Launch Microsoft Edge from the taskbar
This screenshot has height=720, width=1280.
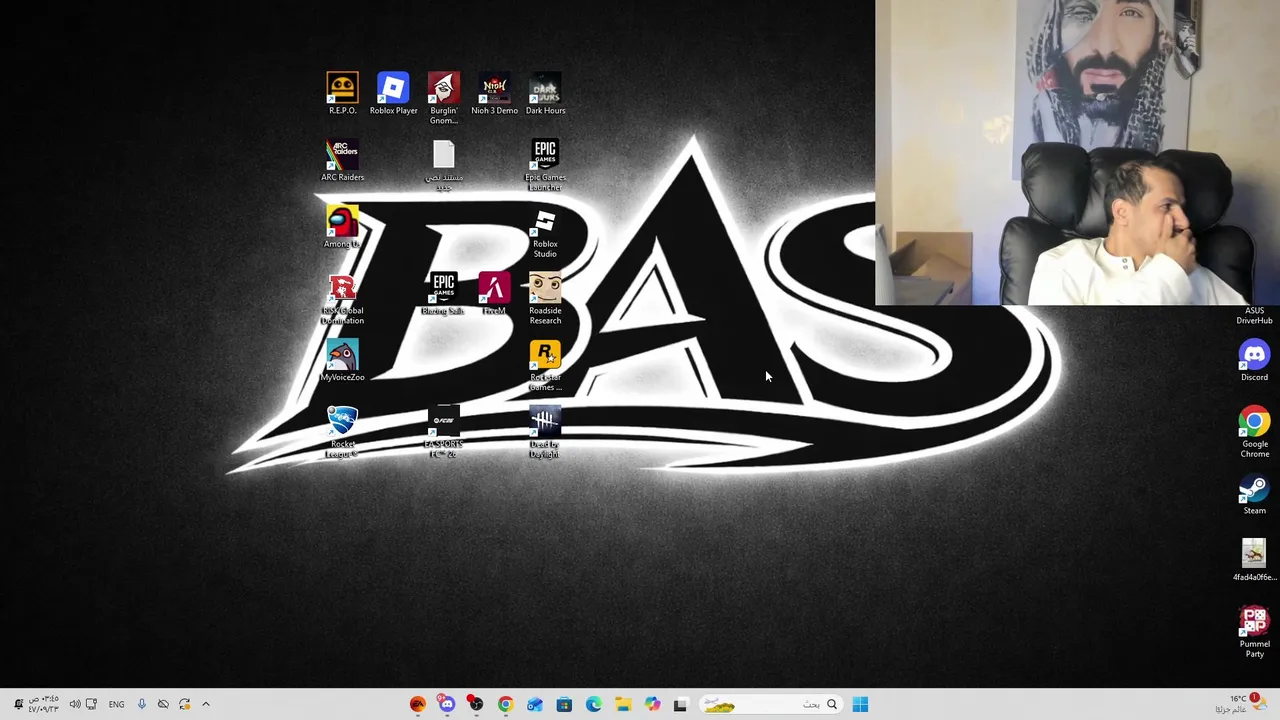[593, 704]
